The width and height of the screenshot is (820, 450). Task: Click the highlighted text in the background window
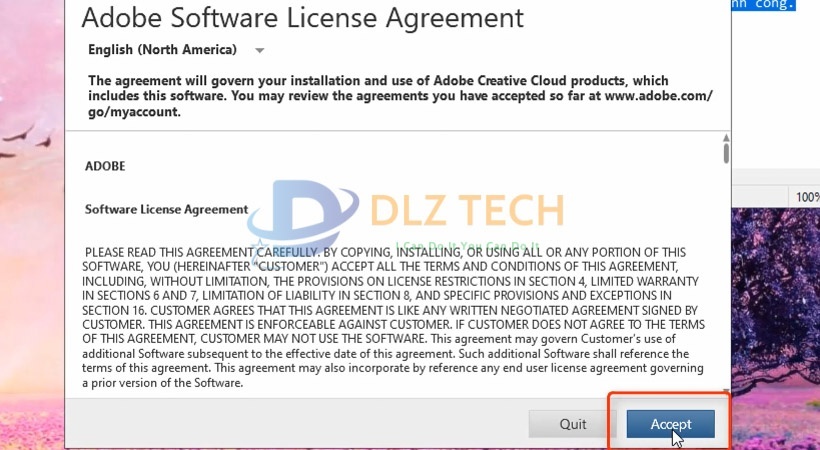pos(775,5)
